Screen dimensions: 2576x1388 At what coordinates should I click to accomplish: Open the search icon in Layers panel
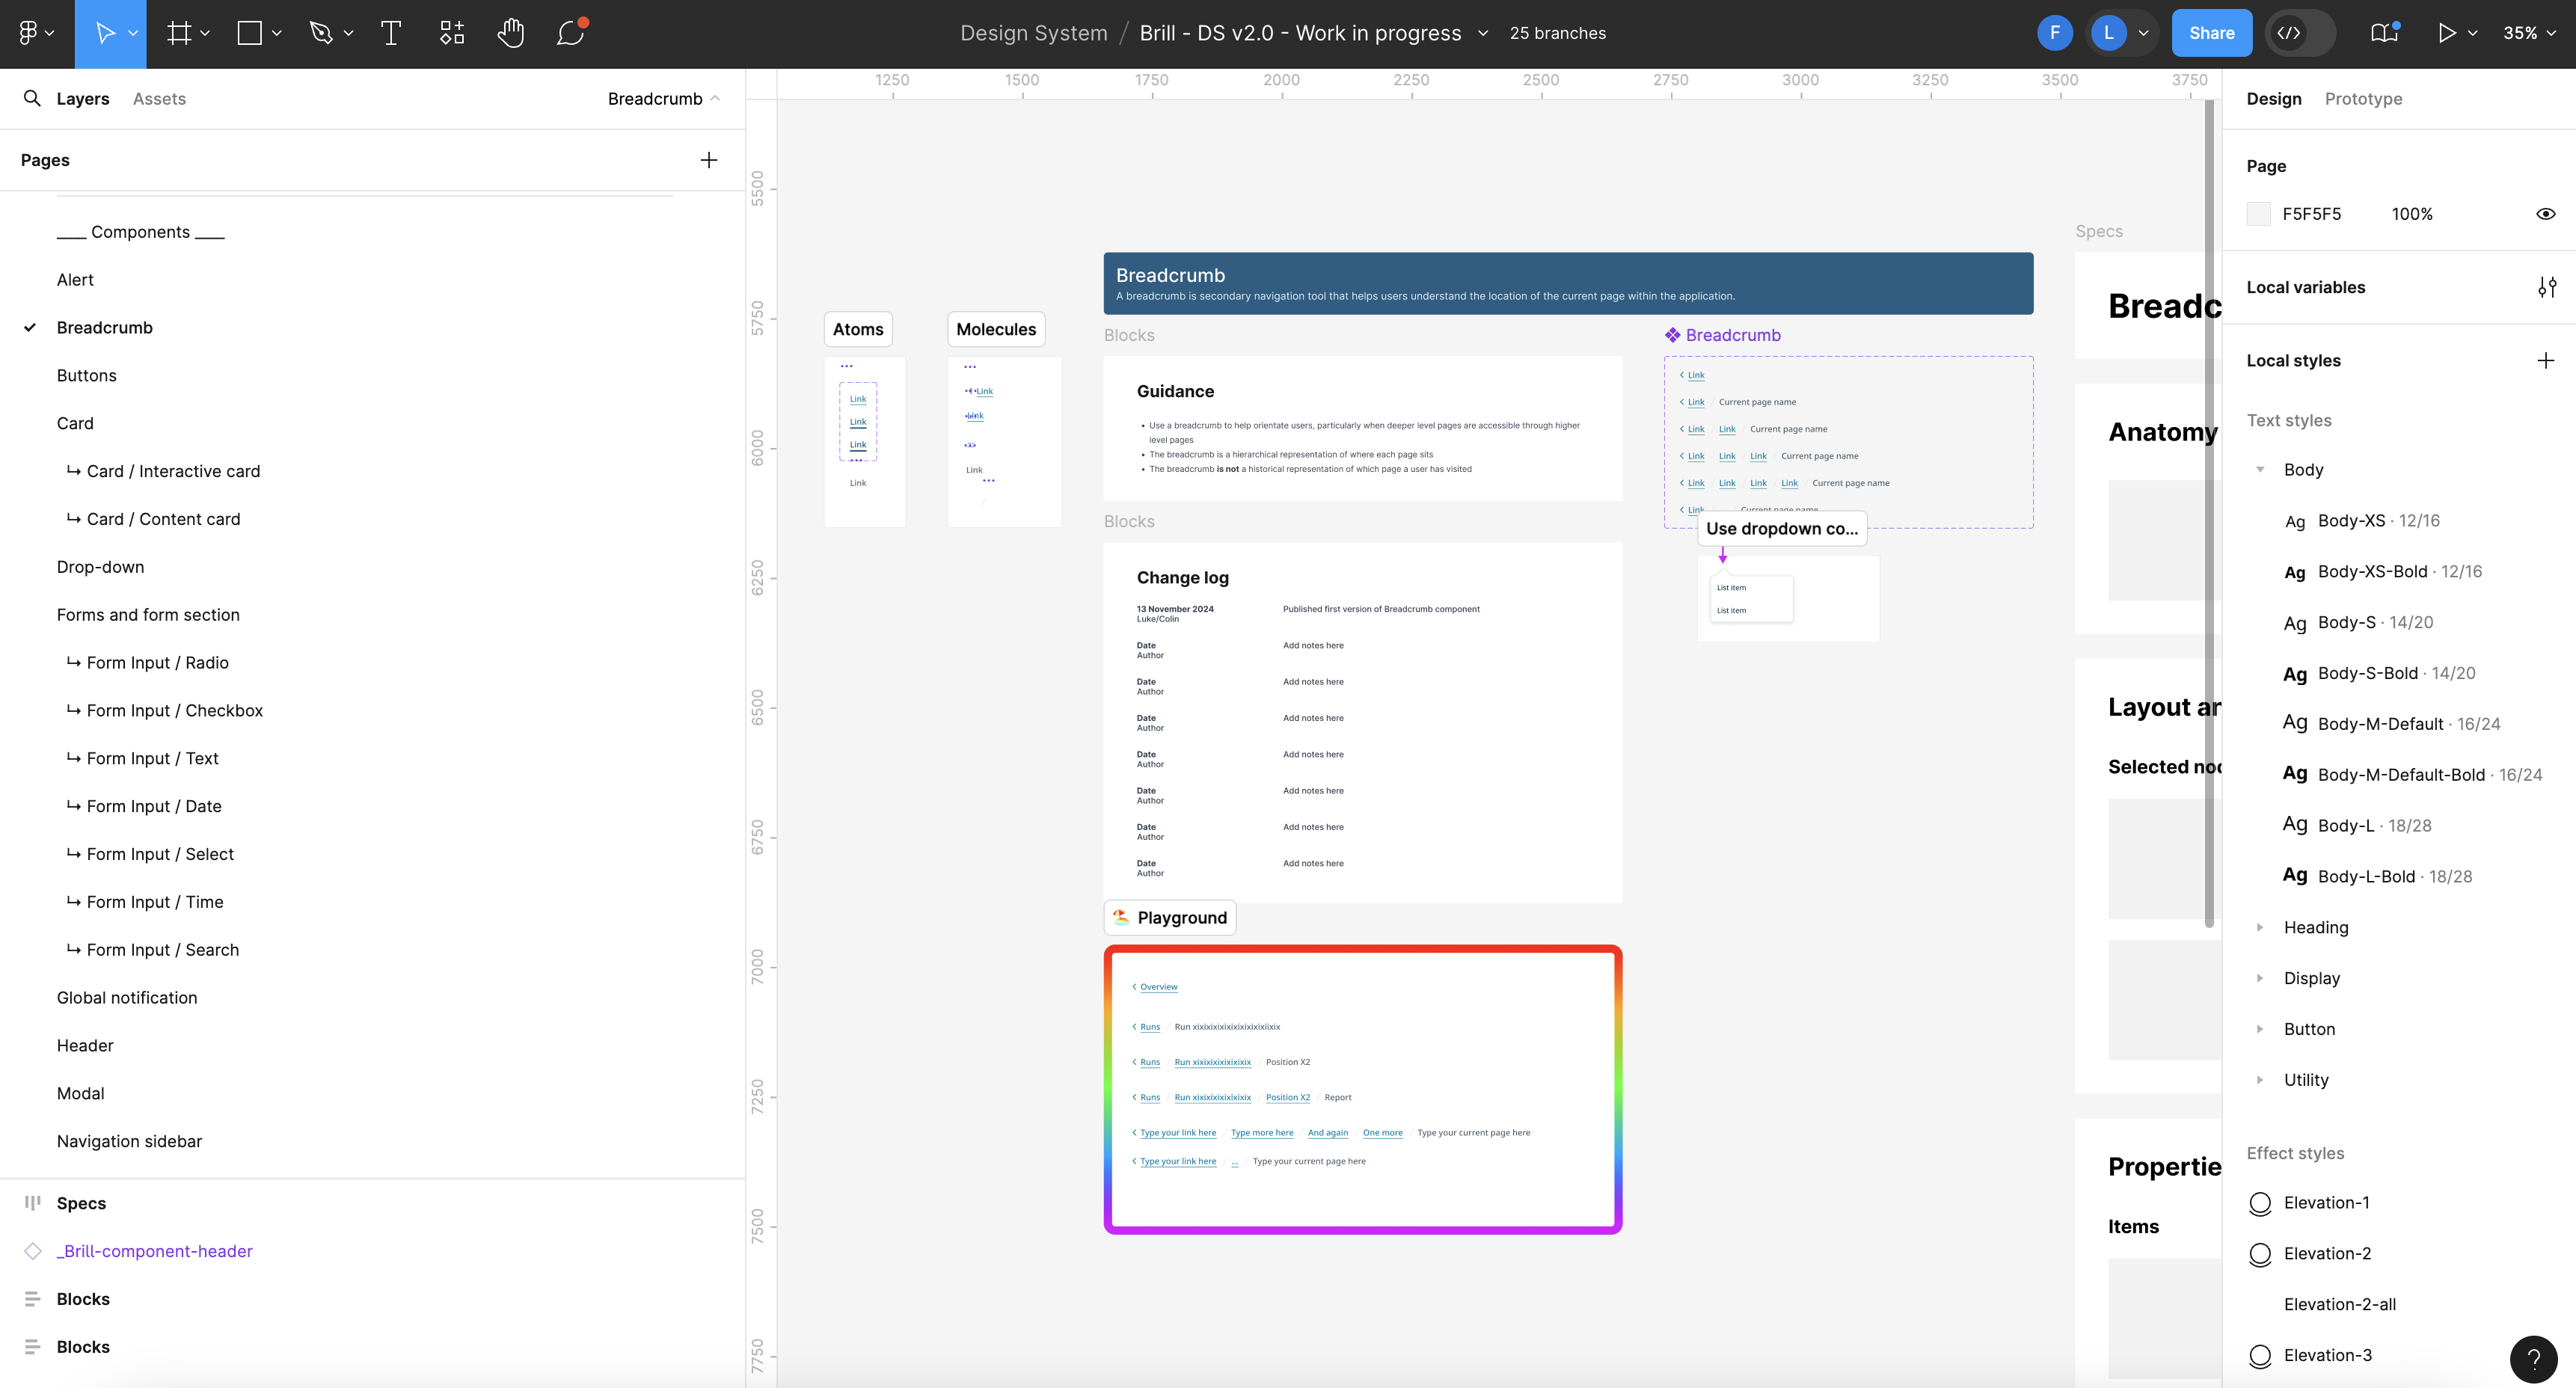(x=31, y=98)
